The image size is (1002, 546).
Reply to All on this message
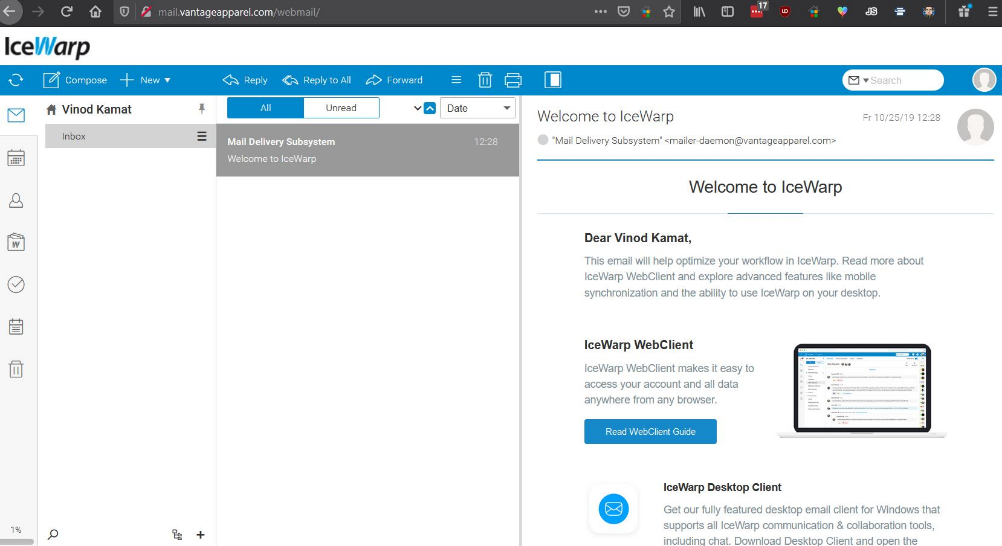click(317, 80)
